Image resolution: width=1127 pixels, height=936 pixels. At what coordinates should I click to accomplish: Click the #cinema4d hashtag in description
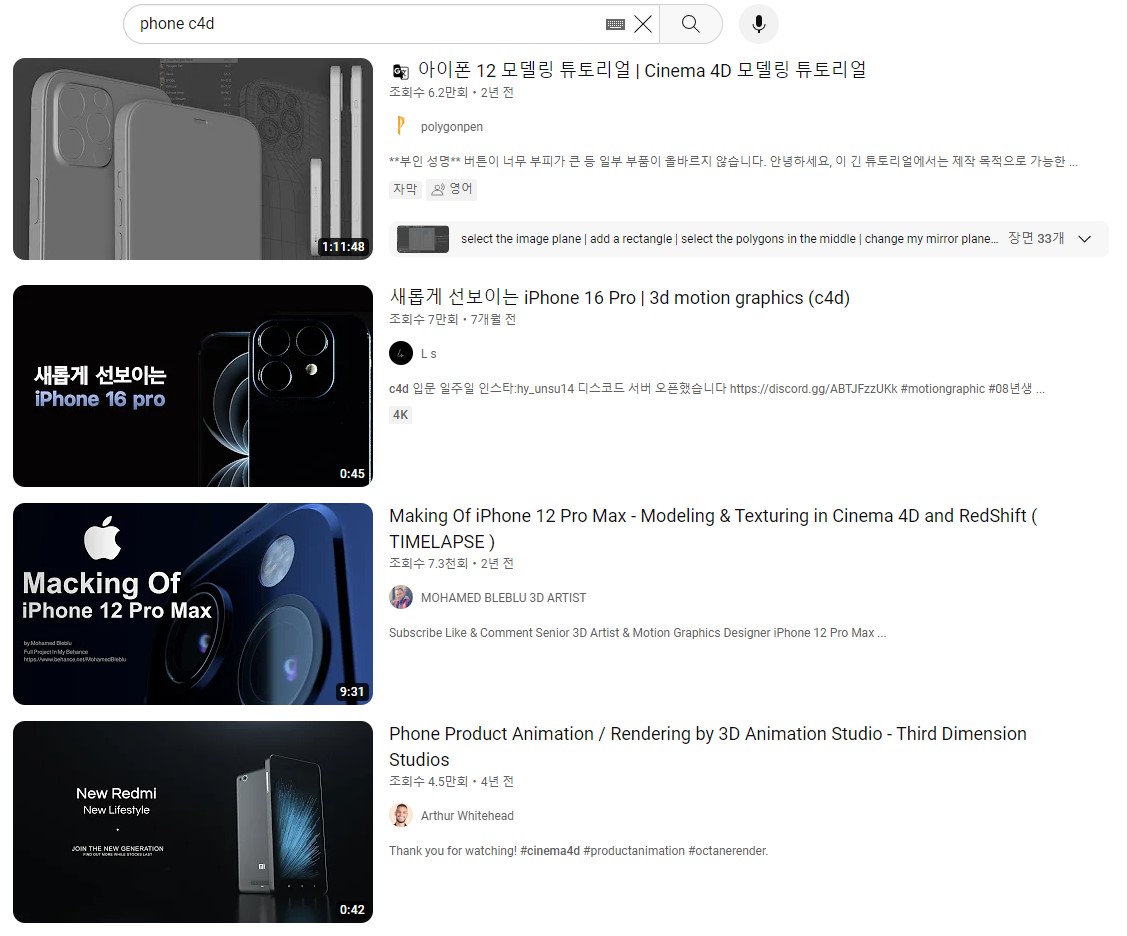550,851
